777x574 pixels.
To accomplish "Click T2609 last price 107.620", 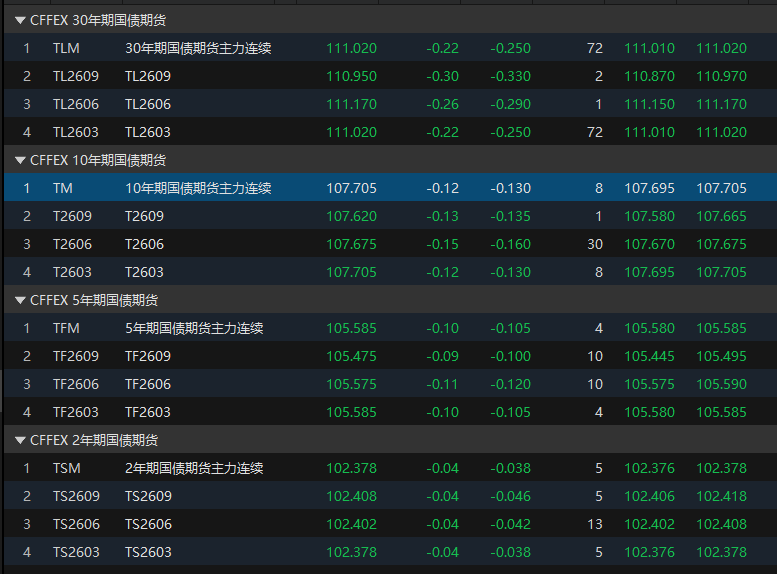I will [351, 216].
